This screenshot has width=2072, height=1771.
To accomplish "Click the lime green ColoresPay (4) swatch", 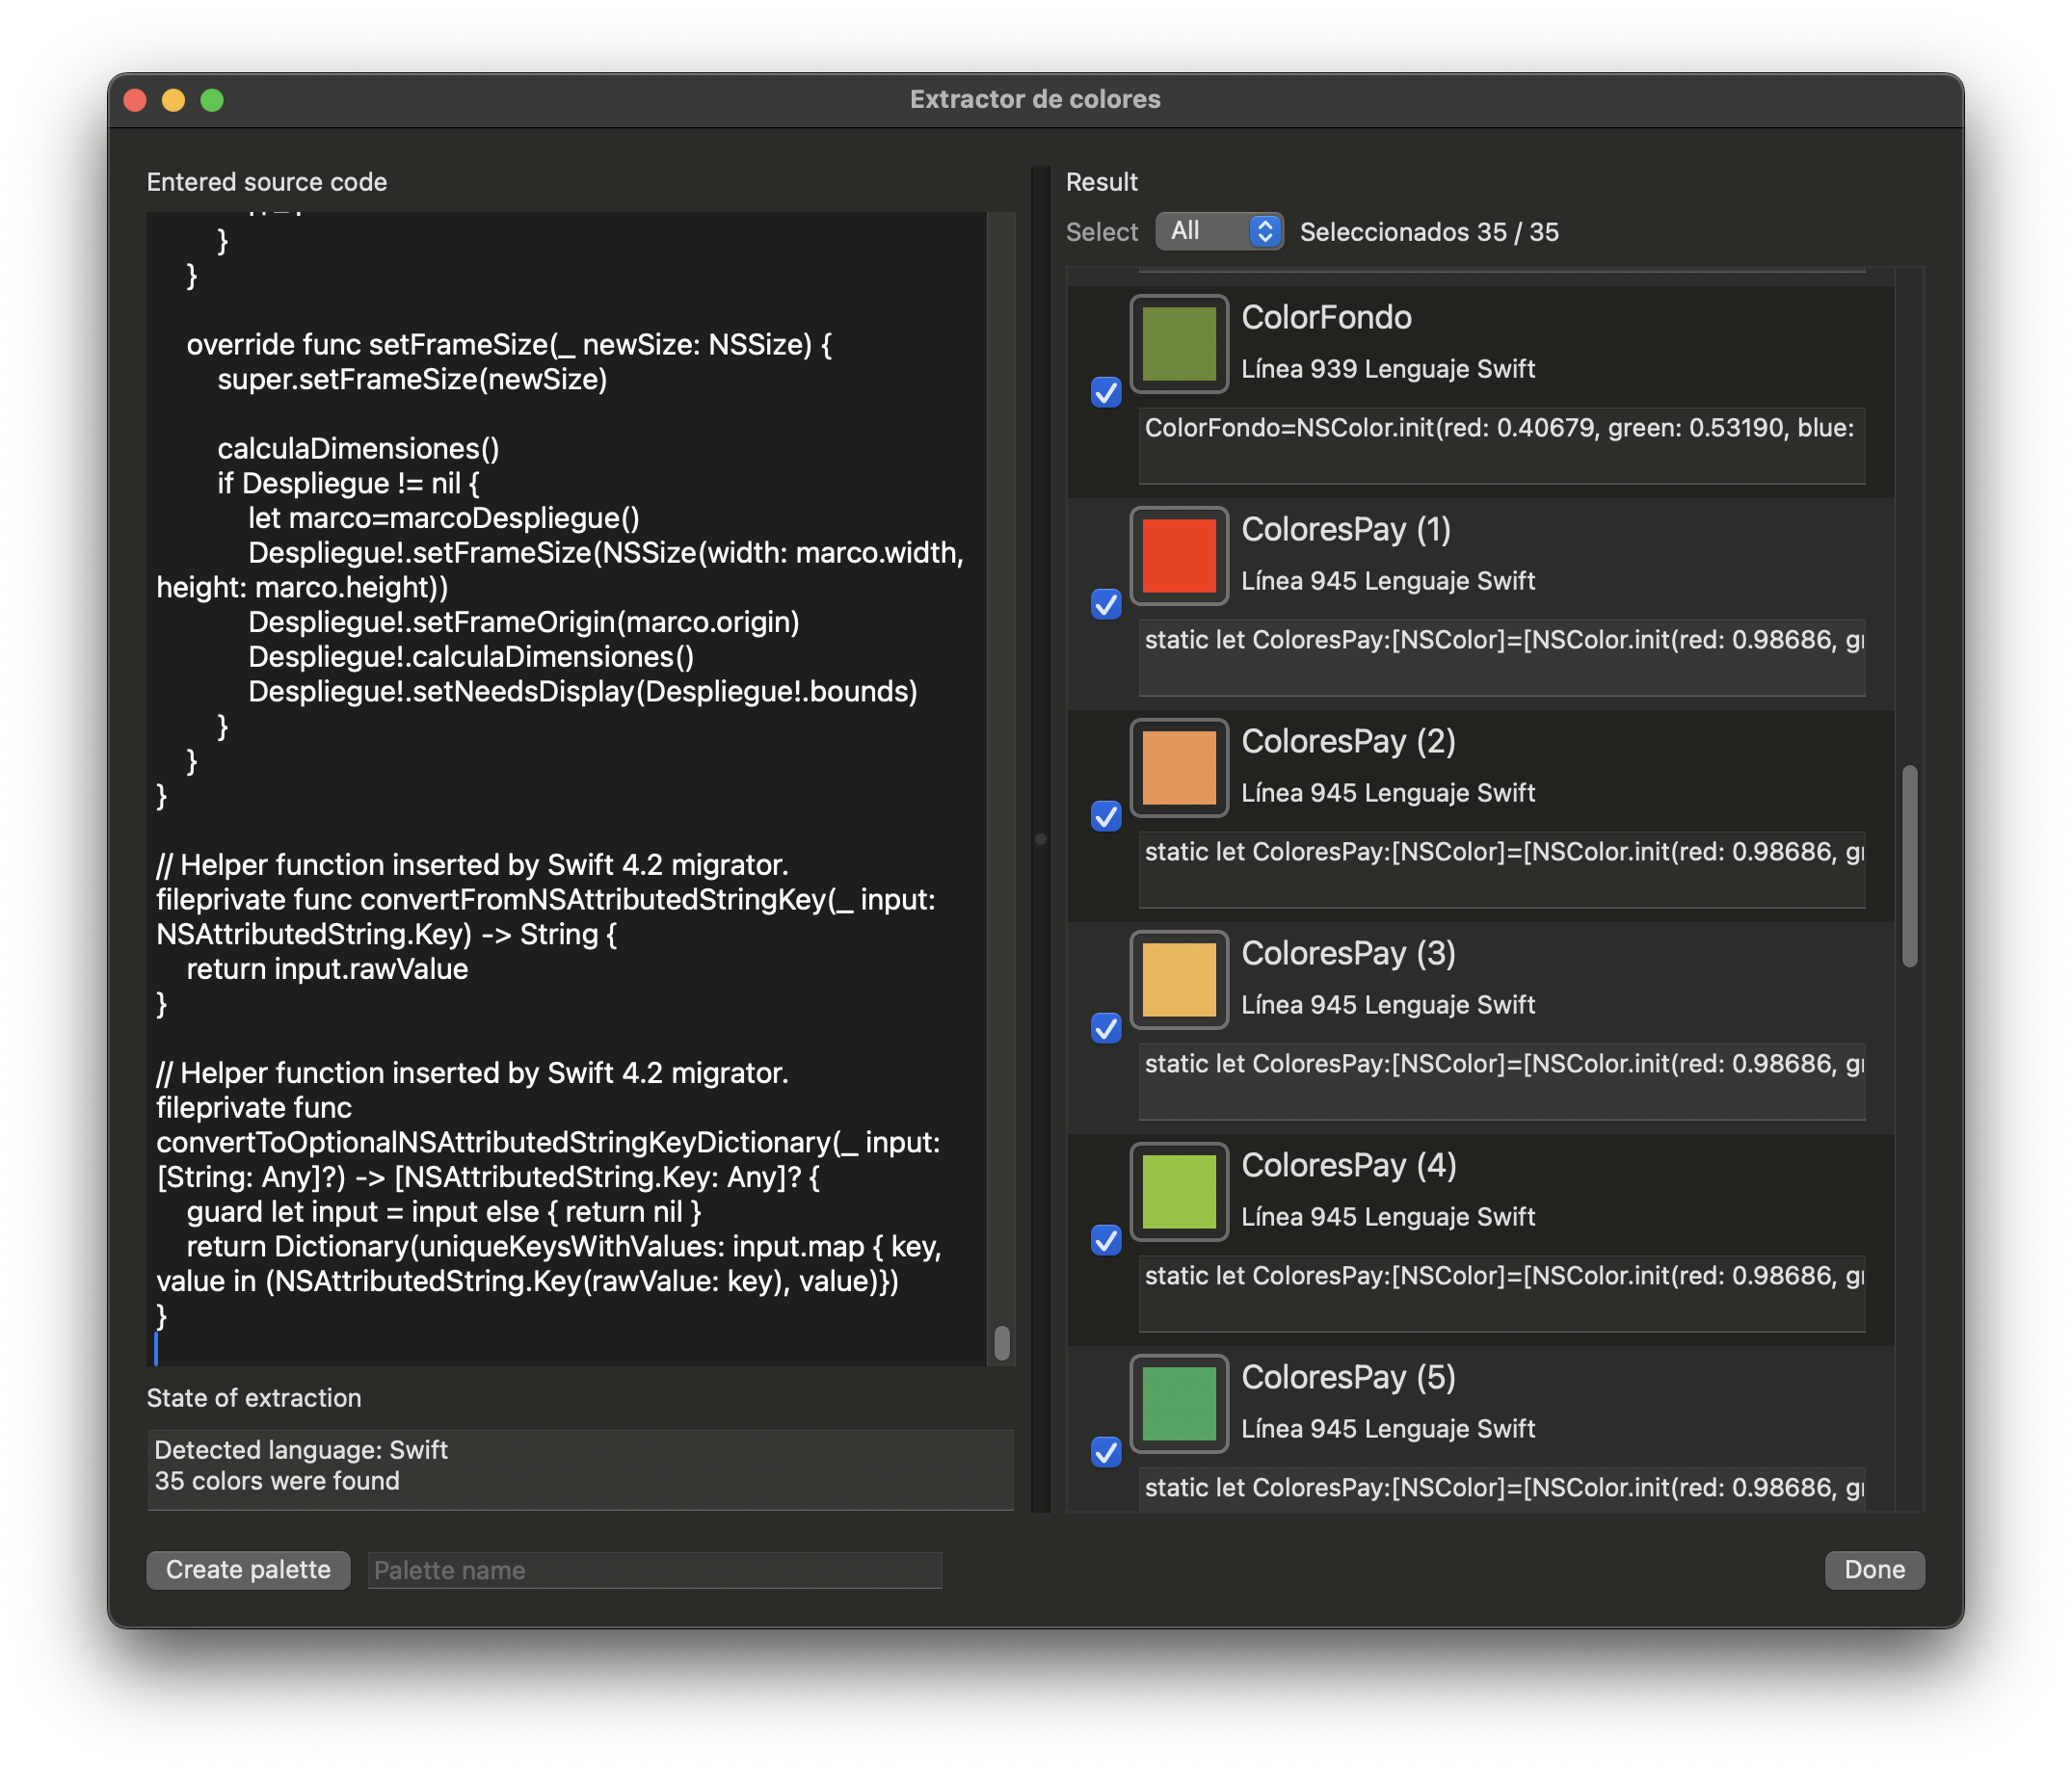I will click(x=1178, y=1192).
